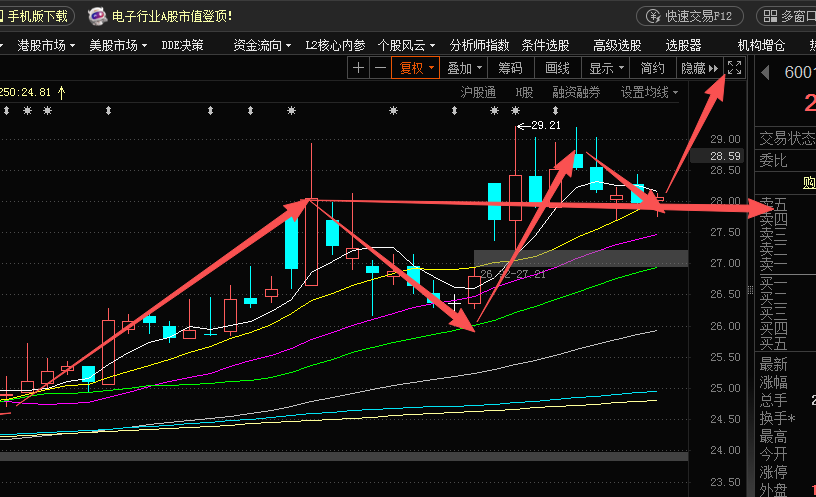Zoom in the K-line chart with plus
Screen dimensions: 816x497
[x=358, y=68]
